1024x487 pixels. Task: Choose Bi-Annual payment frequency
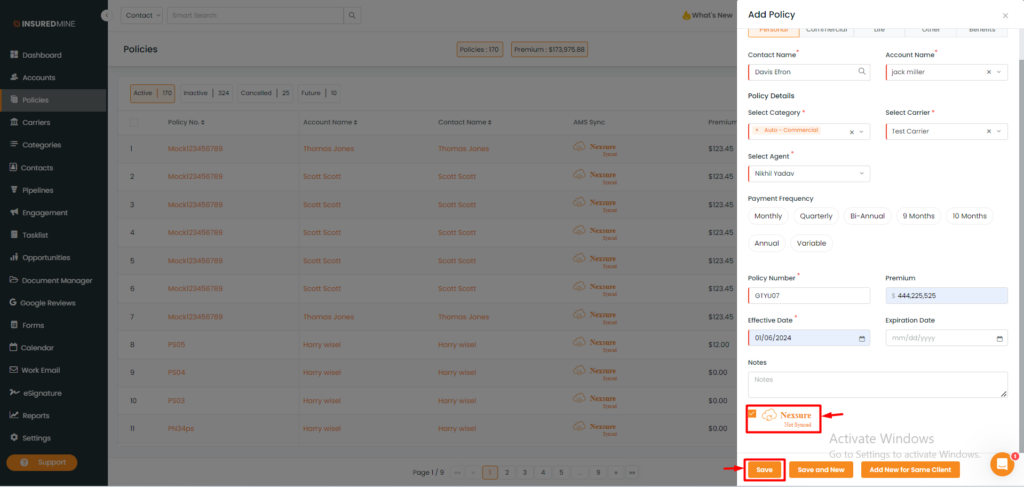tap(867, 215)
